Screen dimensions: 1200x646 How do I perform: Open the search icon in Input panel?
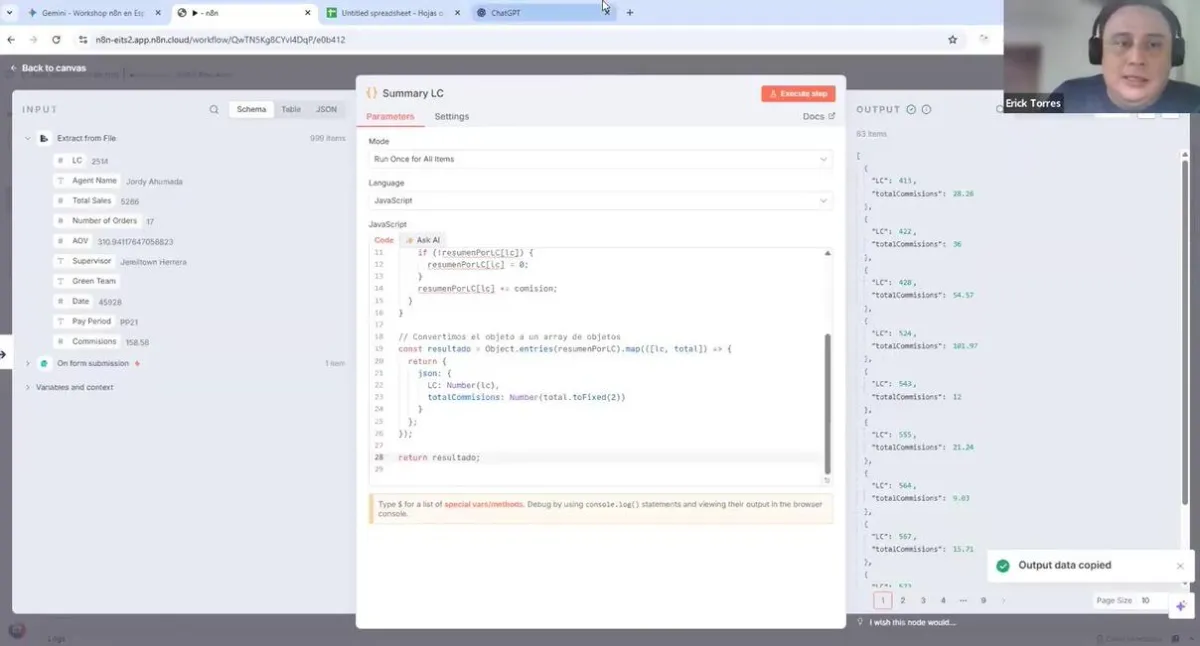(x=214, y=109)
